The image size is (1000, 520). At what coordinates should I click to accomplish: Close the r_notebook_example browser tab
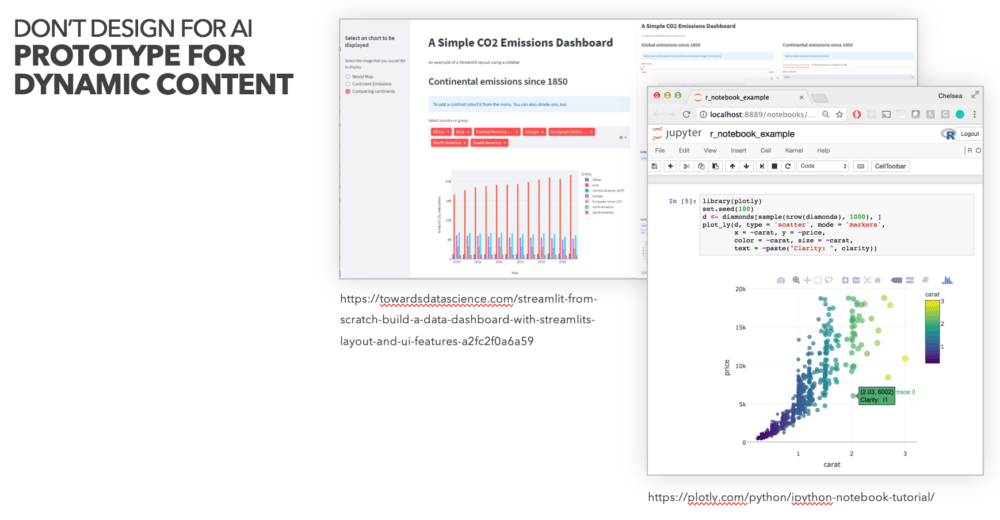click(x=802, y=98)
